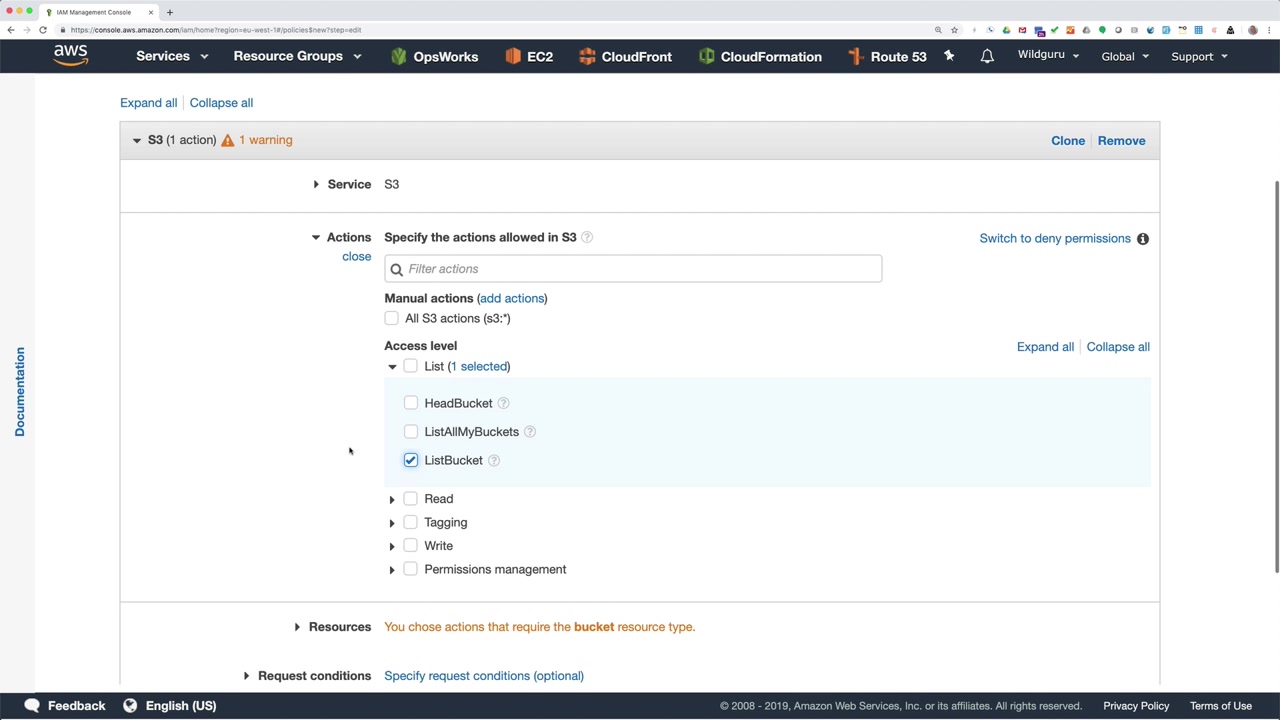Viewport: 1280px width, 720px height.
Task: Open the Support menu
Action: (x=1199, y=56)
